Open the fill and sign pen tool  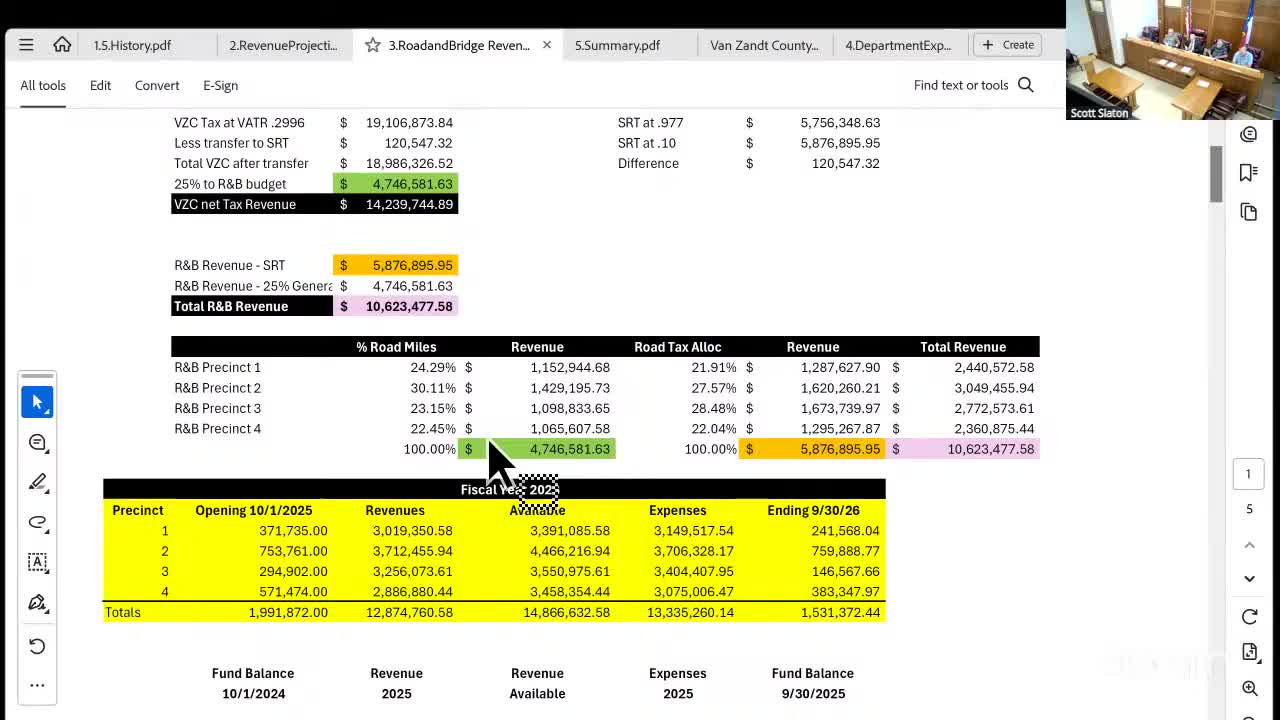coord(37,602)
